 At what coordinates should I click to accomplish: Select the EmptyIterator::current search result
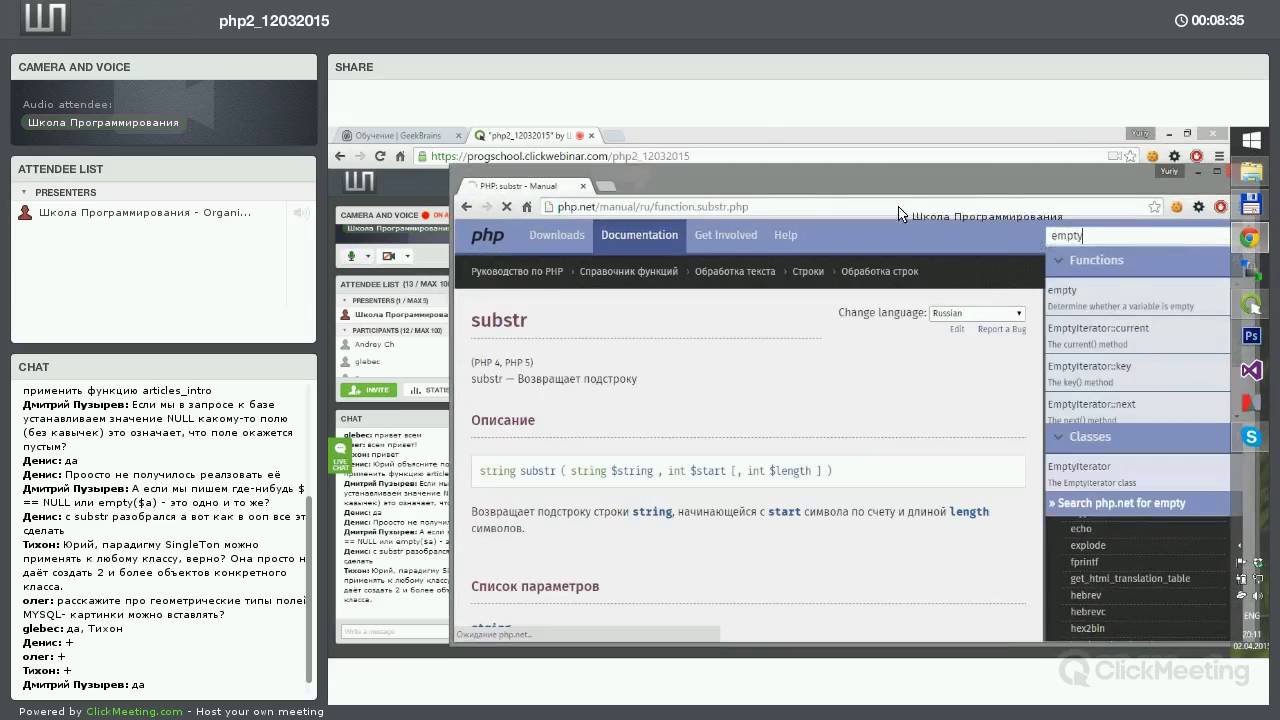coord(1137,335)
